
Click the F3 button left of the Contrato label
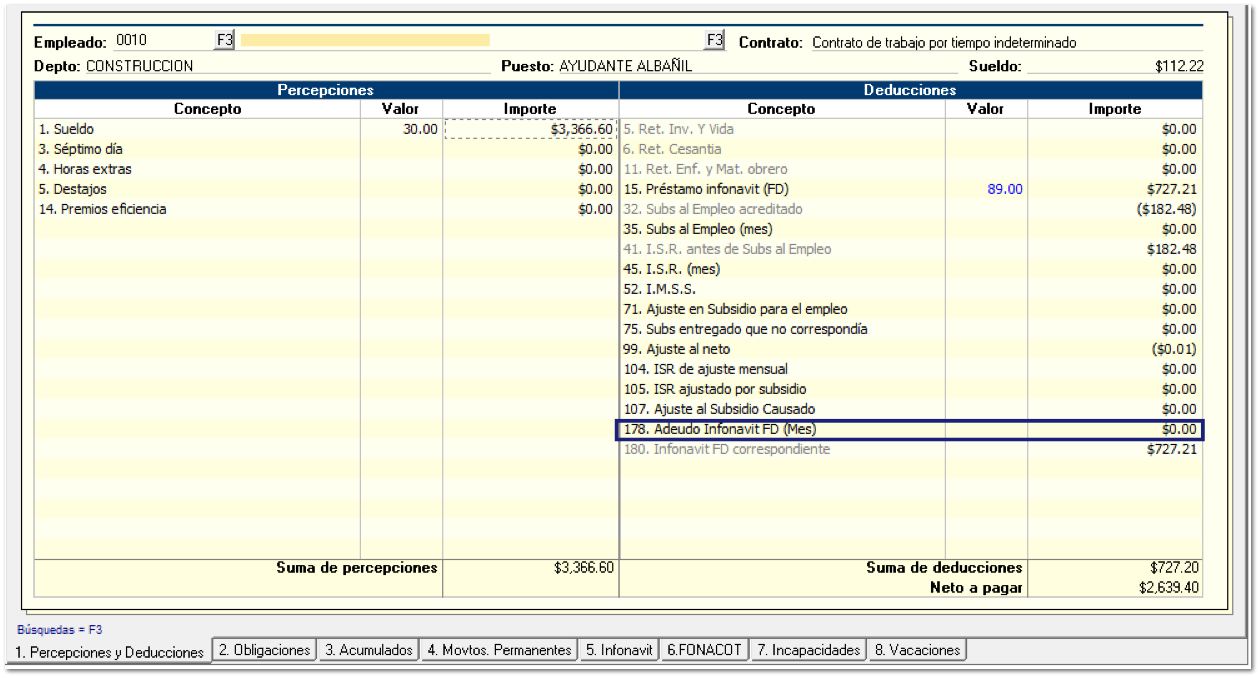[x=714, y=40]
